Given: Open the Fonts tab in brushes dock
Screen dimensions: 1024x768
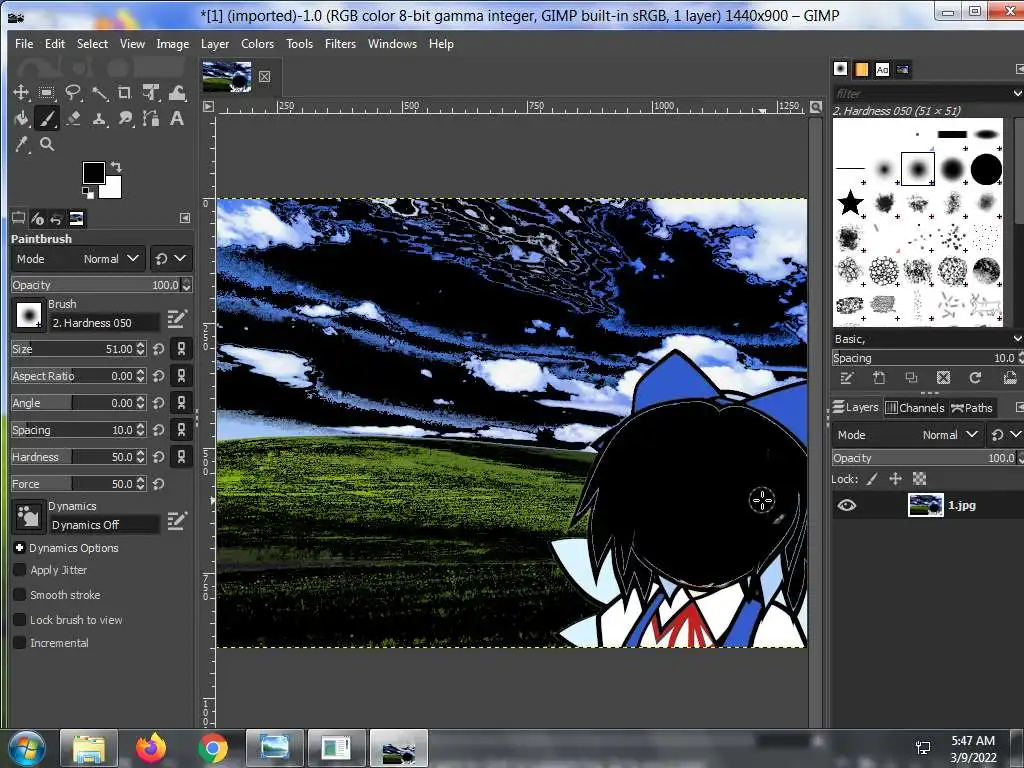Looking at the screenshot, I should coord(882,69).
